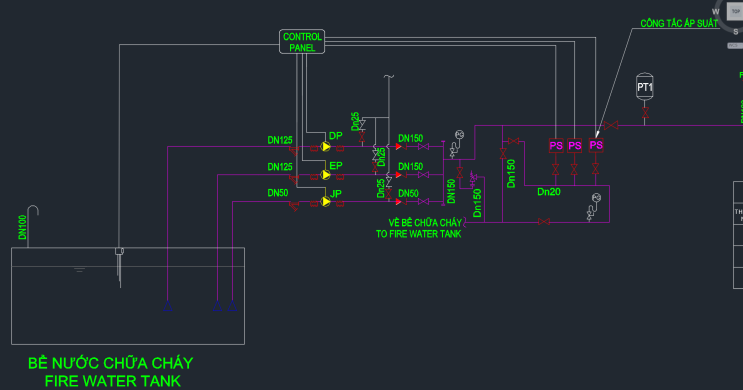Select the DN150 label after the EP pump
743x390 pixels.
(410, 167)
